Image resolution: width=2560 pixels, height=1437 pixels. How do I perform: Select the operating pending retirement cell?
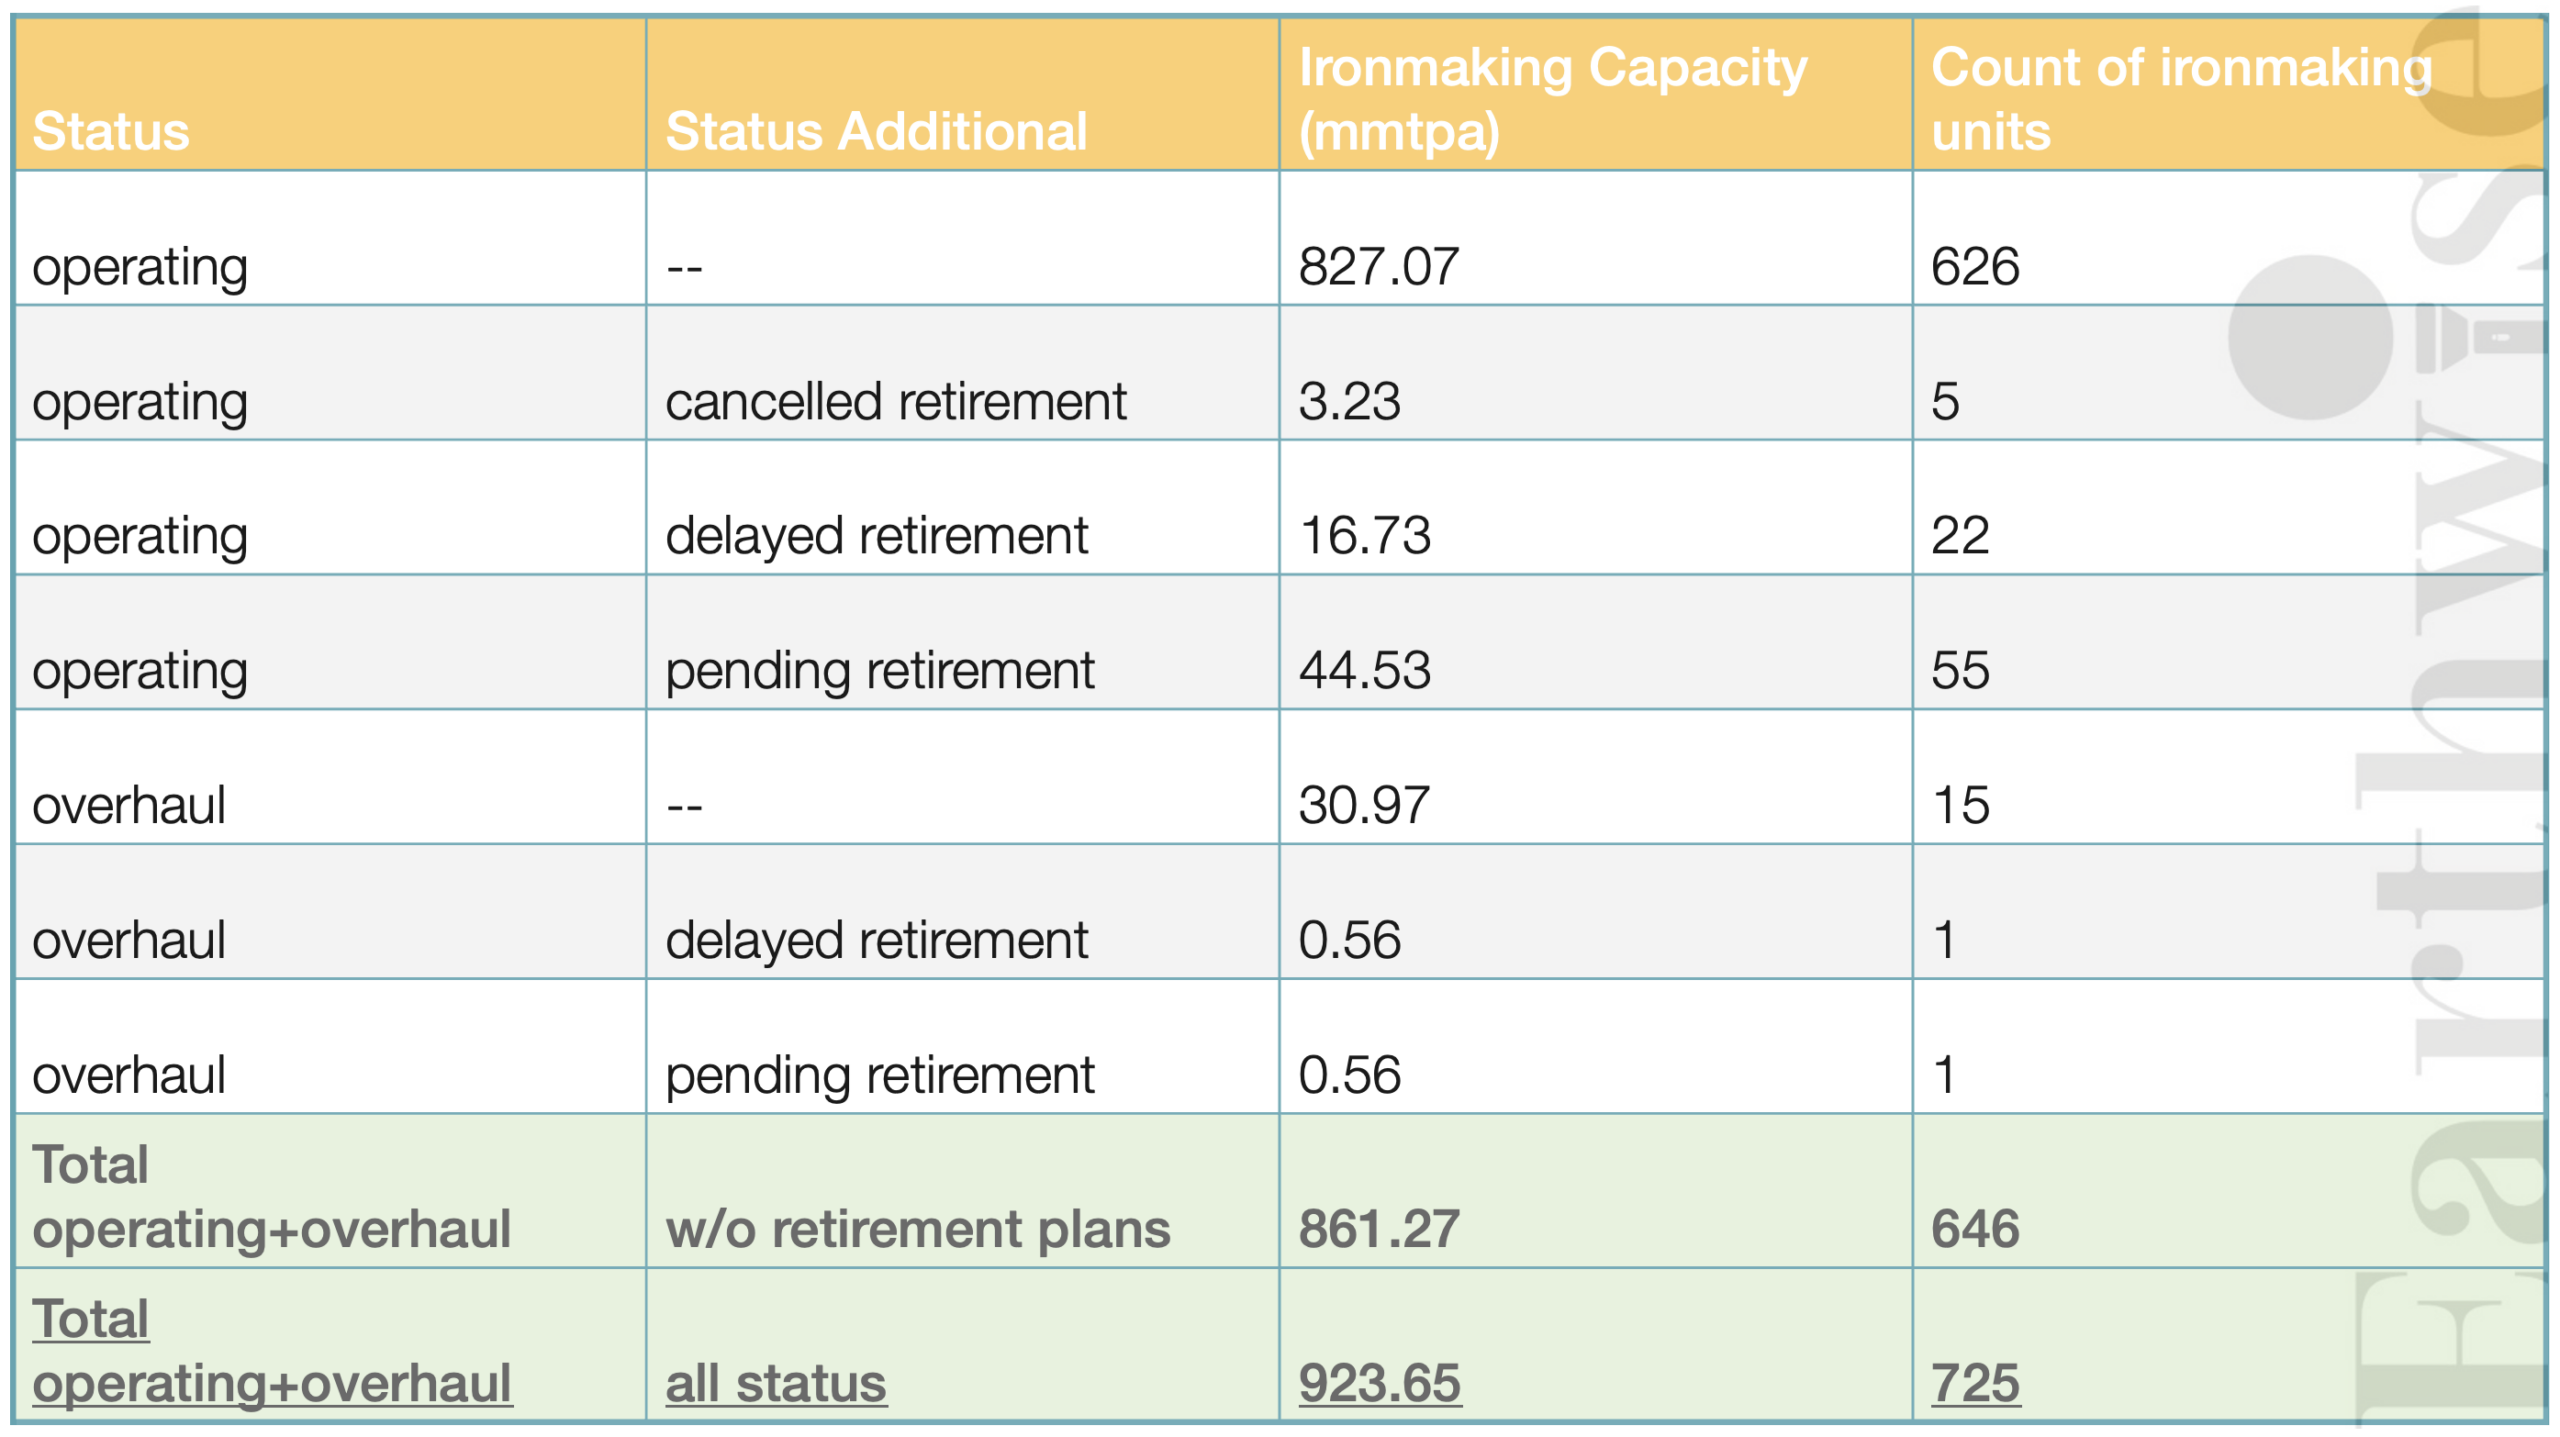click(962, 642)
